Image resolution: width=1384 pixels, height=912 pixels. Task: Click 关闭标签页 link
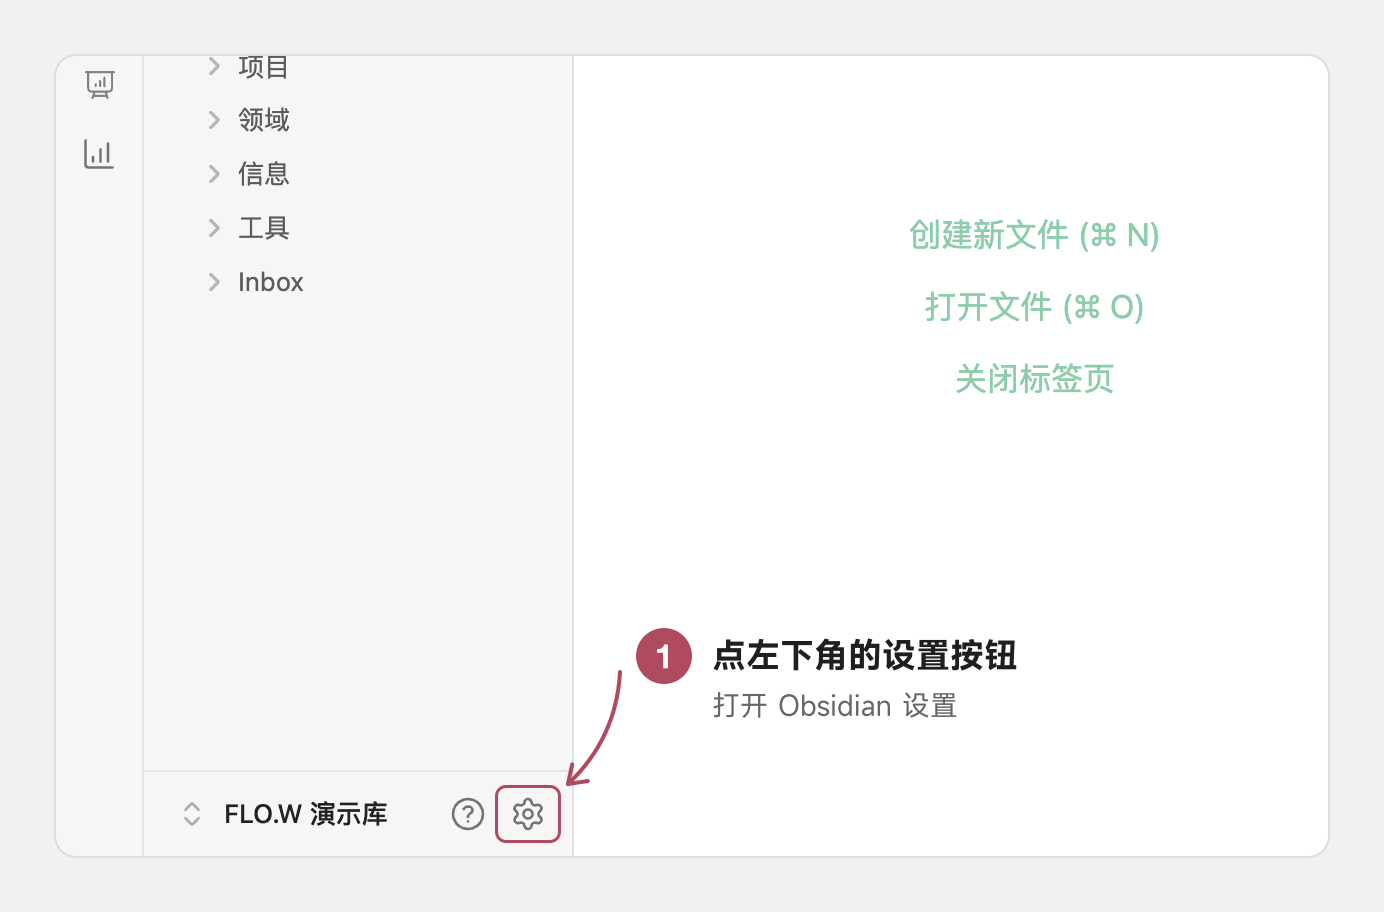[1034, 379]
